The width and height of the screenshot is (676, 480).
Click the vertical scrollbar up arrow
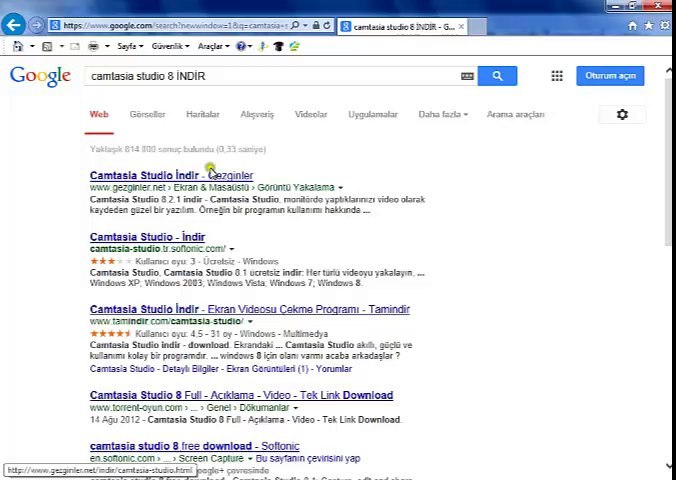coord(670,70)
